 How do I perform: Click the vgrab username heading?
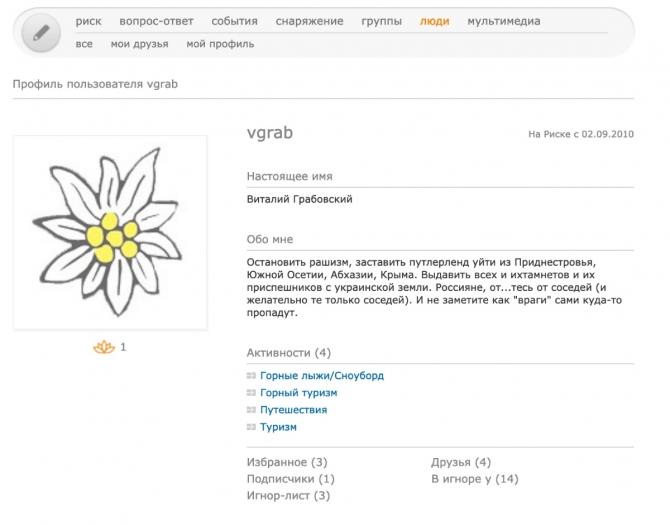pyautogui.click(x=270, y=133)
